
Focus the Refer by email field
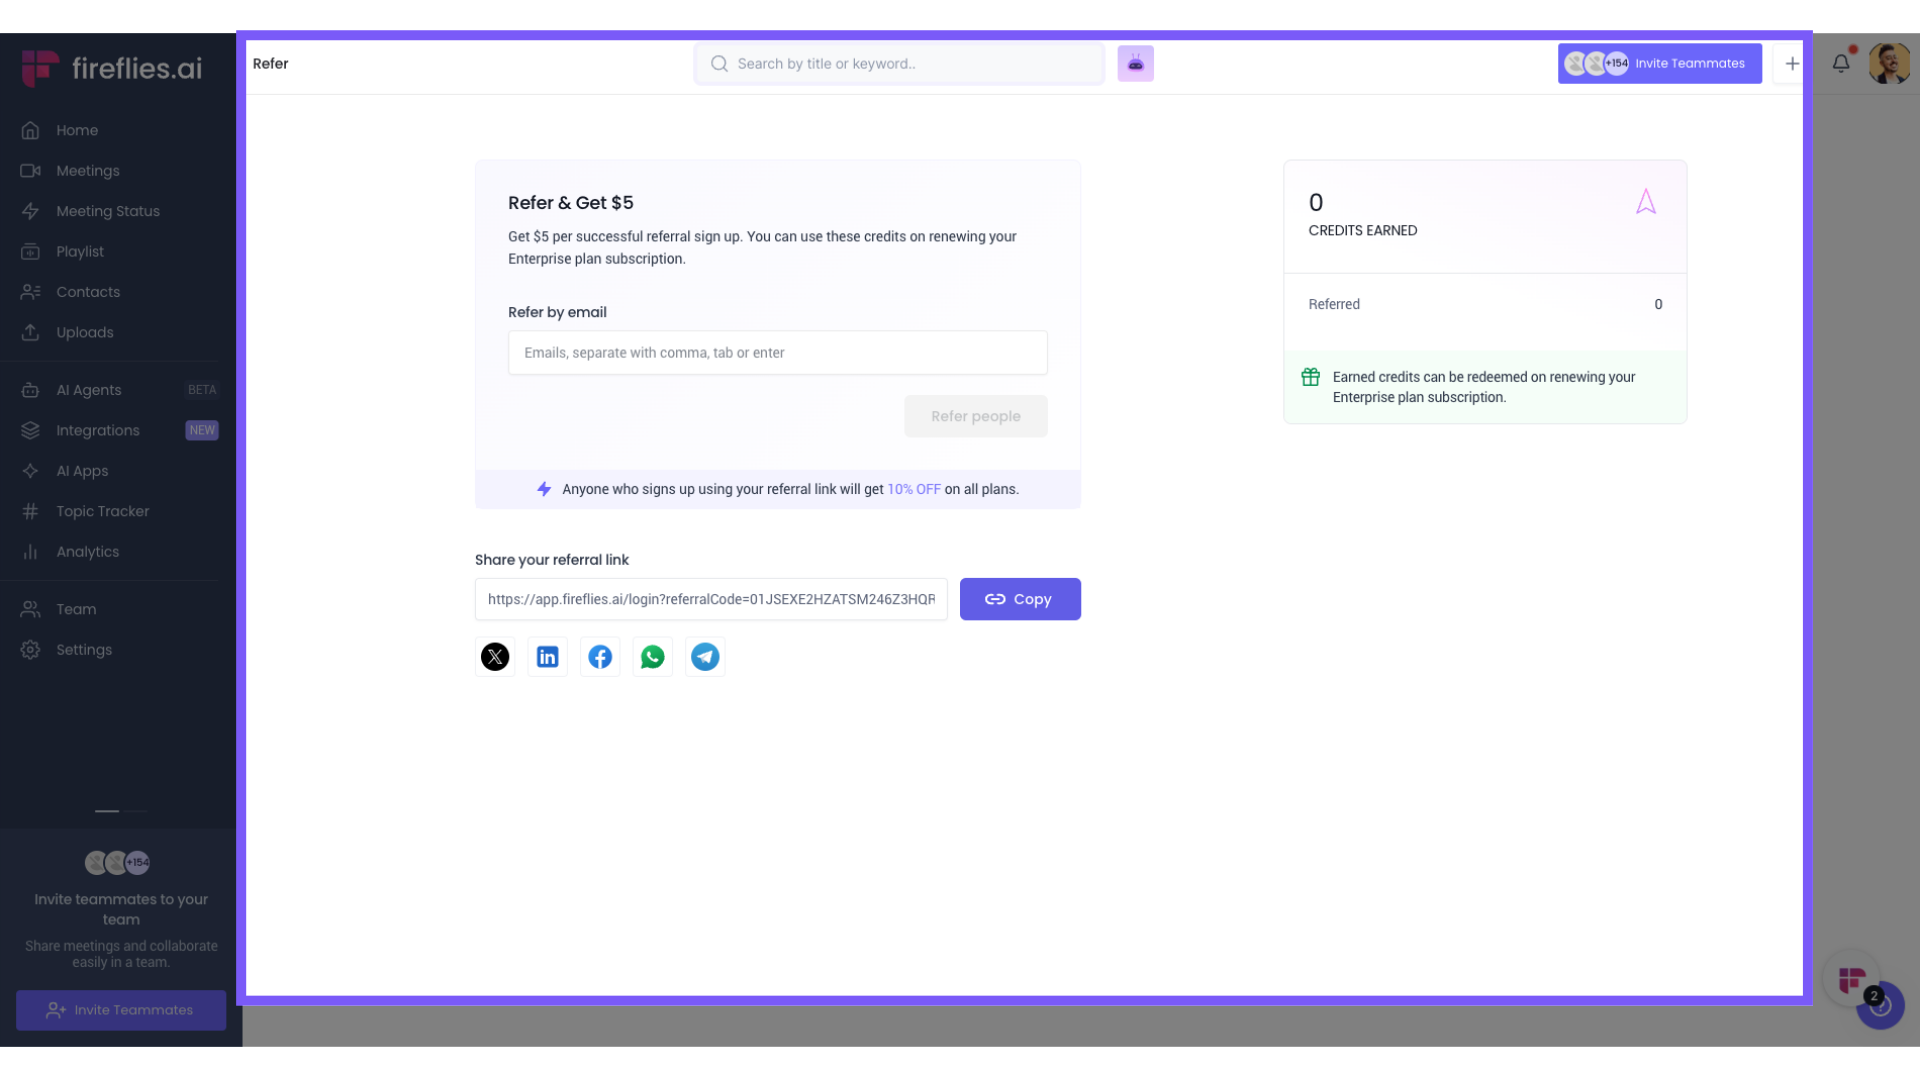778,353
